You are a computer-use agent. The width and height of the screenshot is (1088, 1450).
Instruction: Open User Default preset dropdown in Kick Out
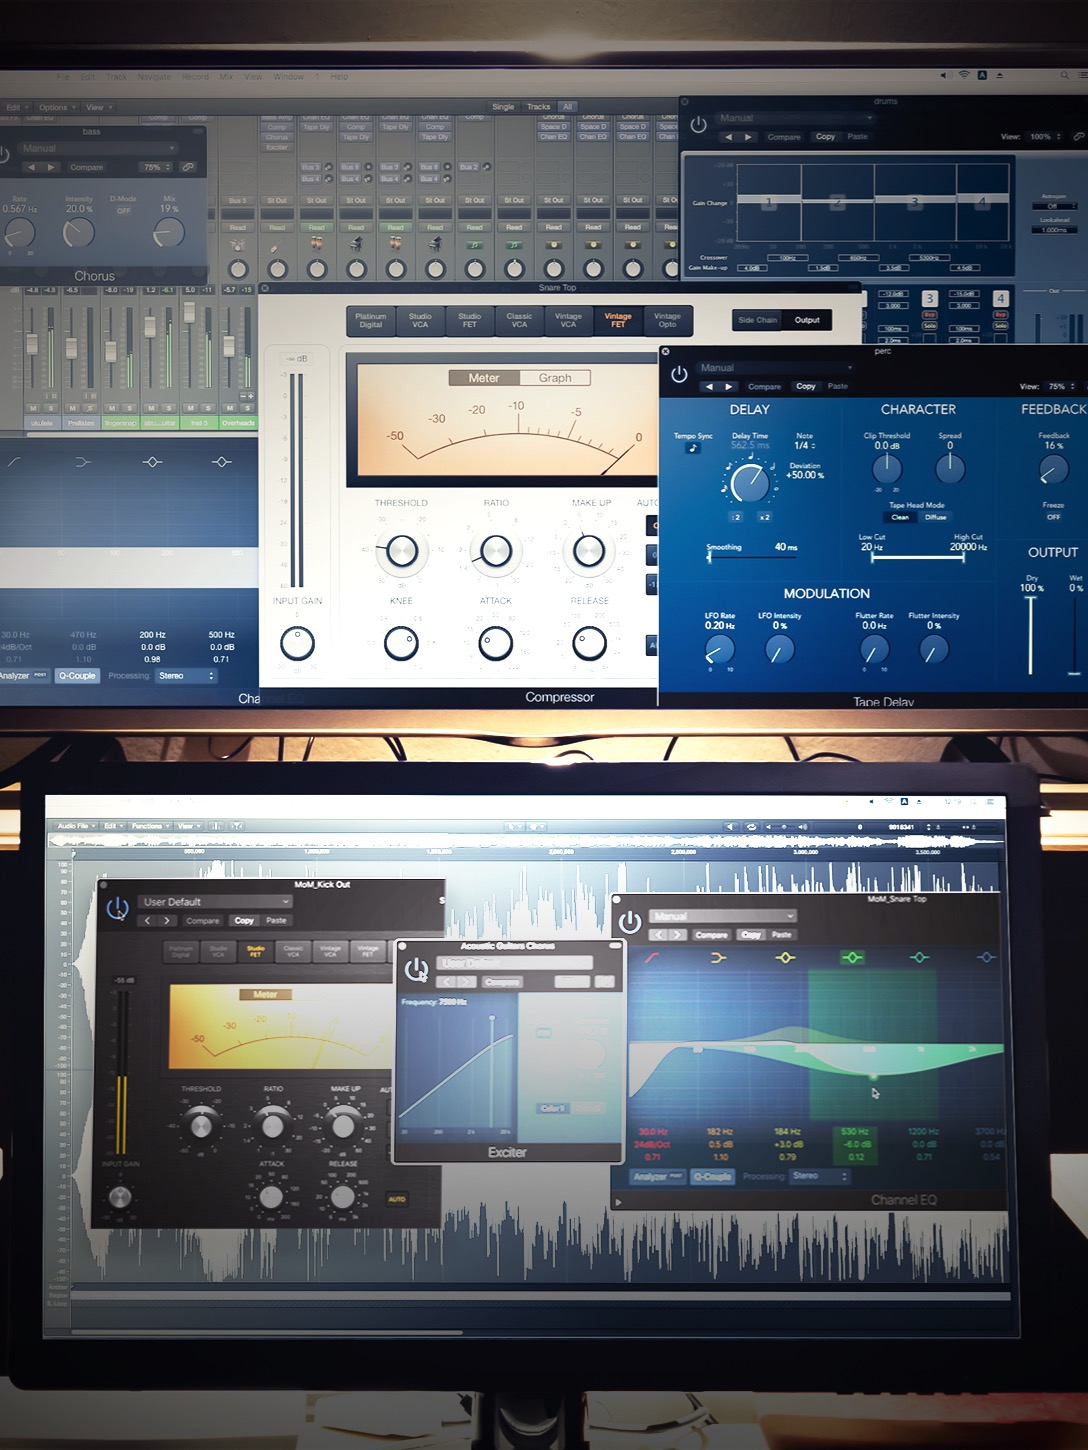pyautogui.click(x=214, y=901)
